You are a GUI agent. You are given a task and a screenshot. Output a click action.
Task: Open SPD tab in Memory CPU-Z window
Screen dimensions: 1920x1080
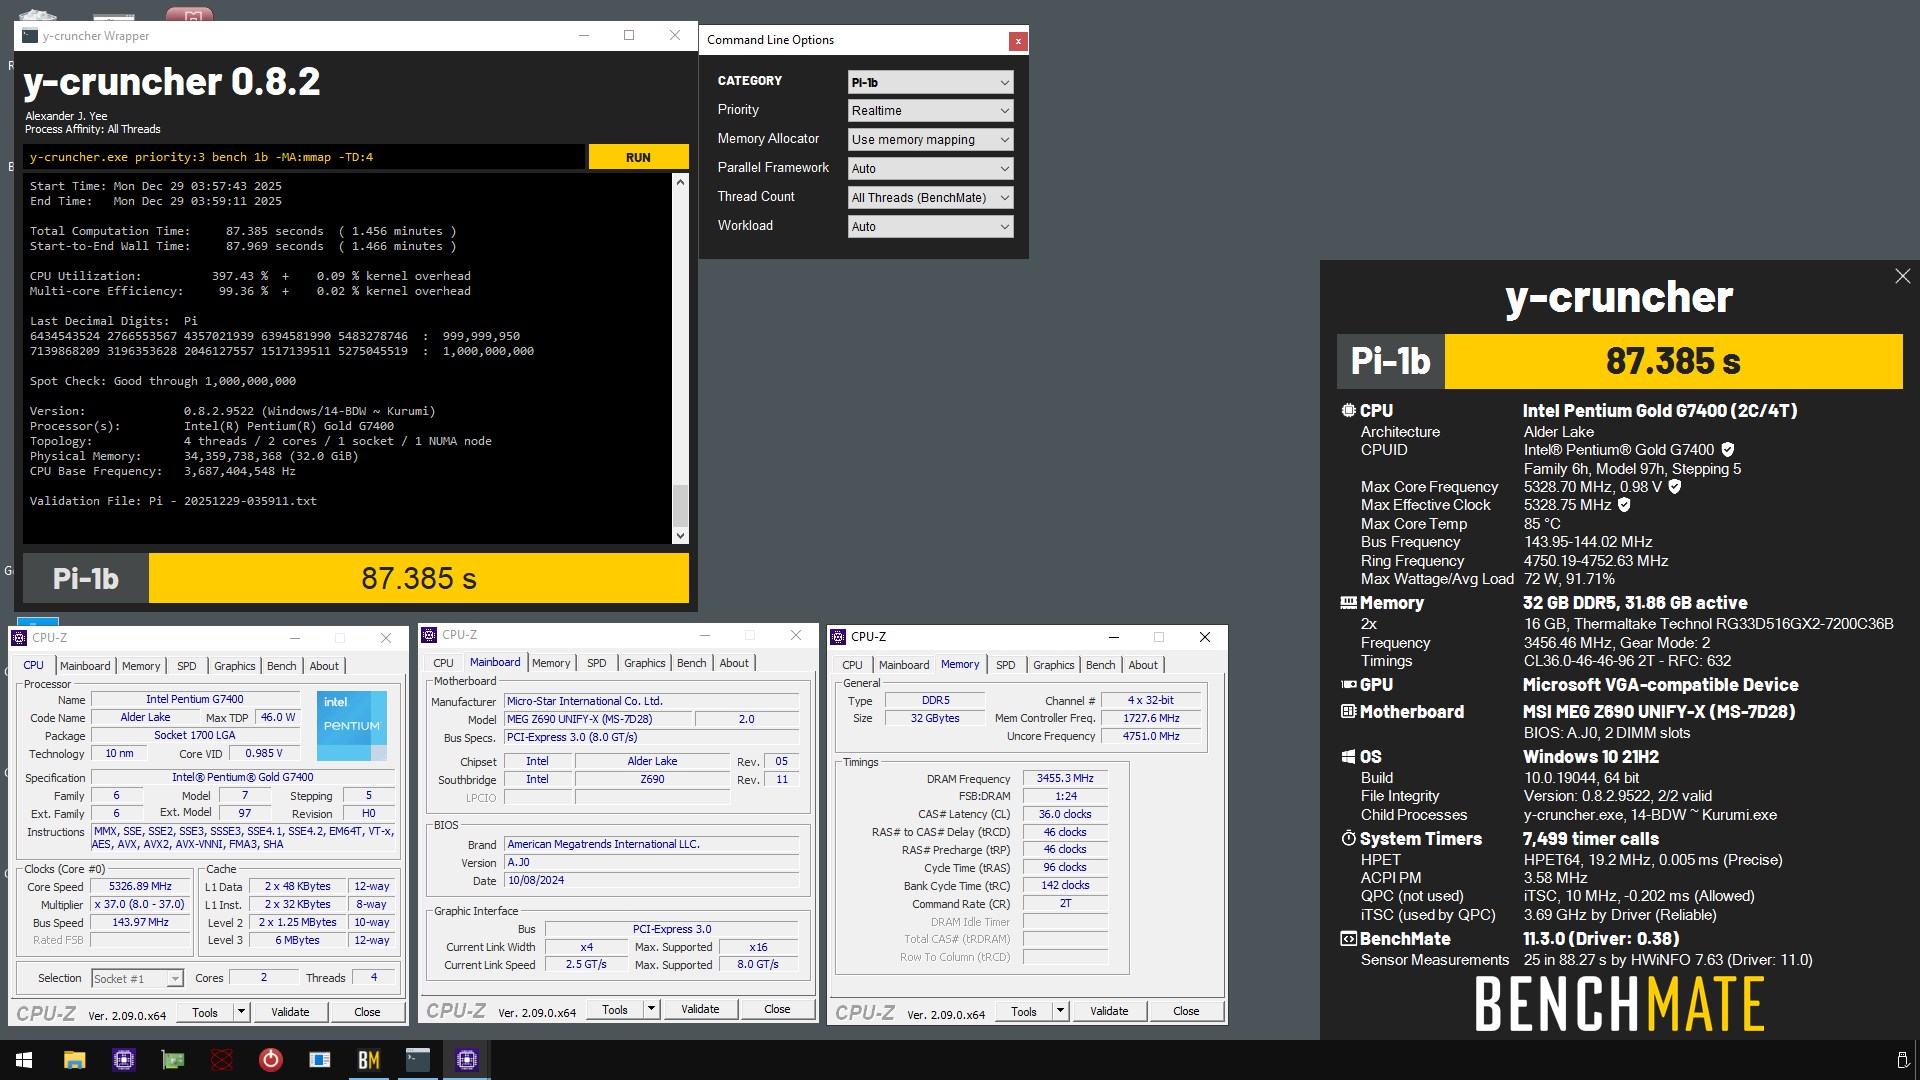tap(1006, 665)
